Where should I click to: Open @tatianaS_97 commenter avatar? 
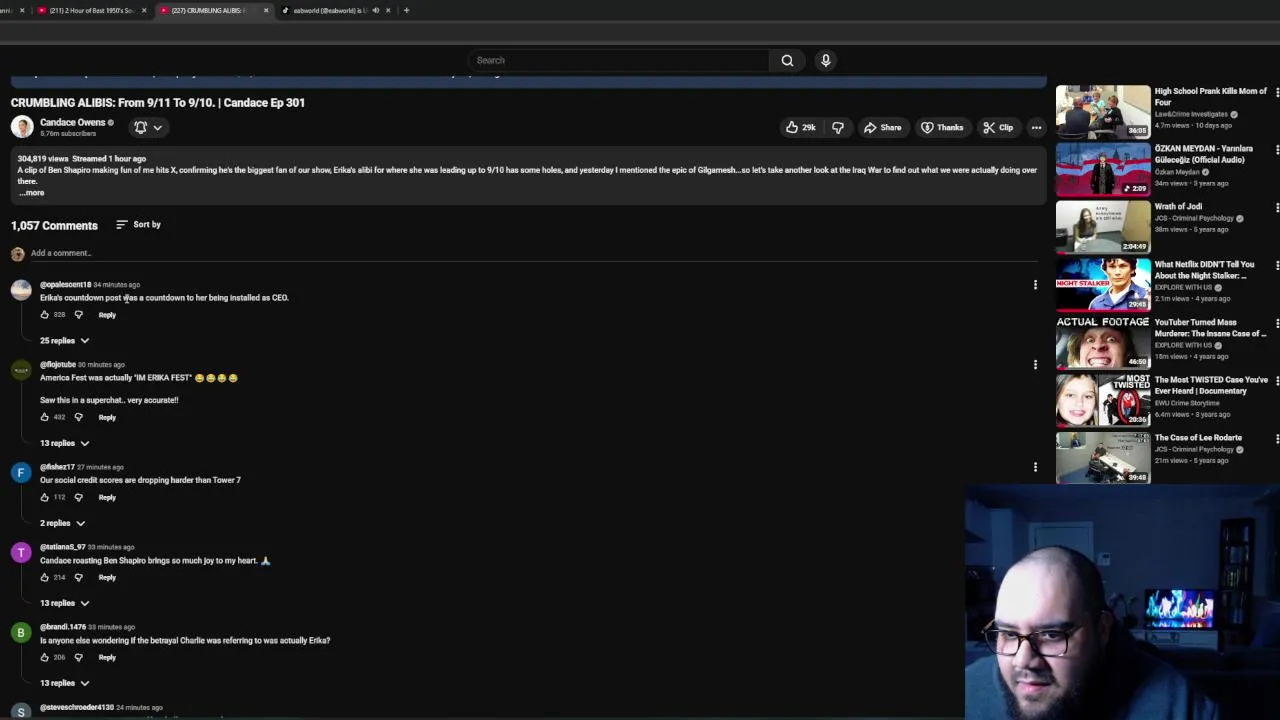20,552
